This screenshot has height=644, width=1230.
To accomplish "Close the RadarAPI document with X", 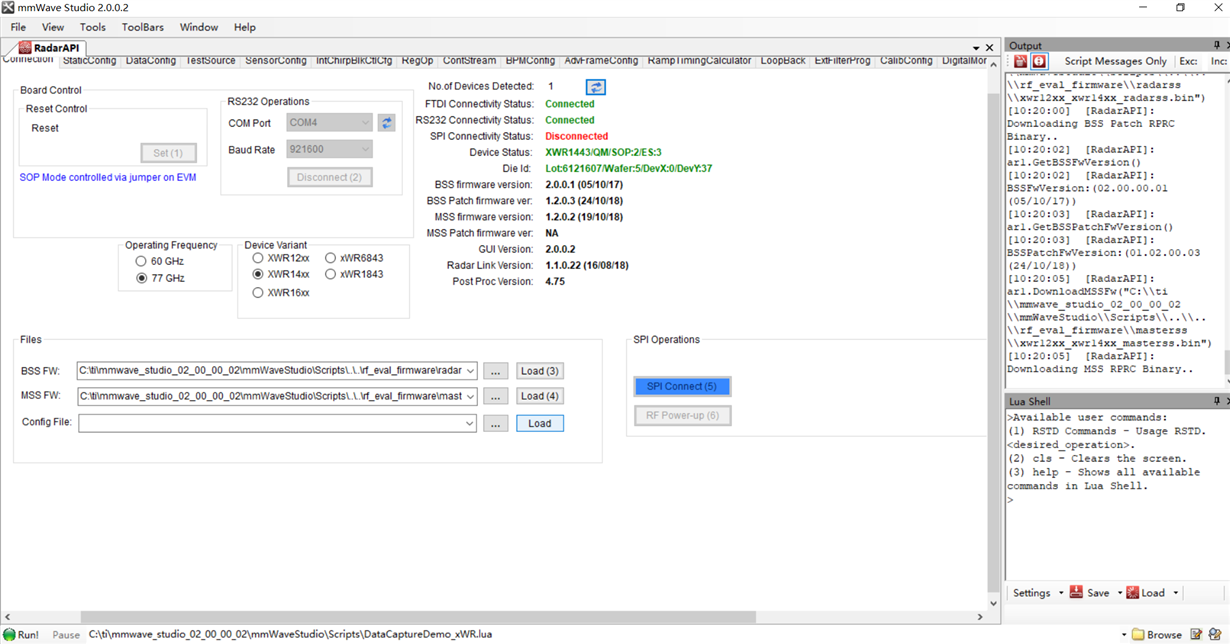I will tap(990, 48).
